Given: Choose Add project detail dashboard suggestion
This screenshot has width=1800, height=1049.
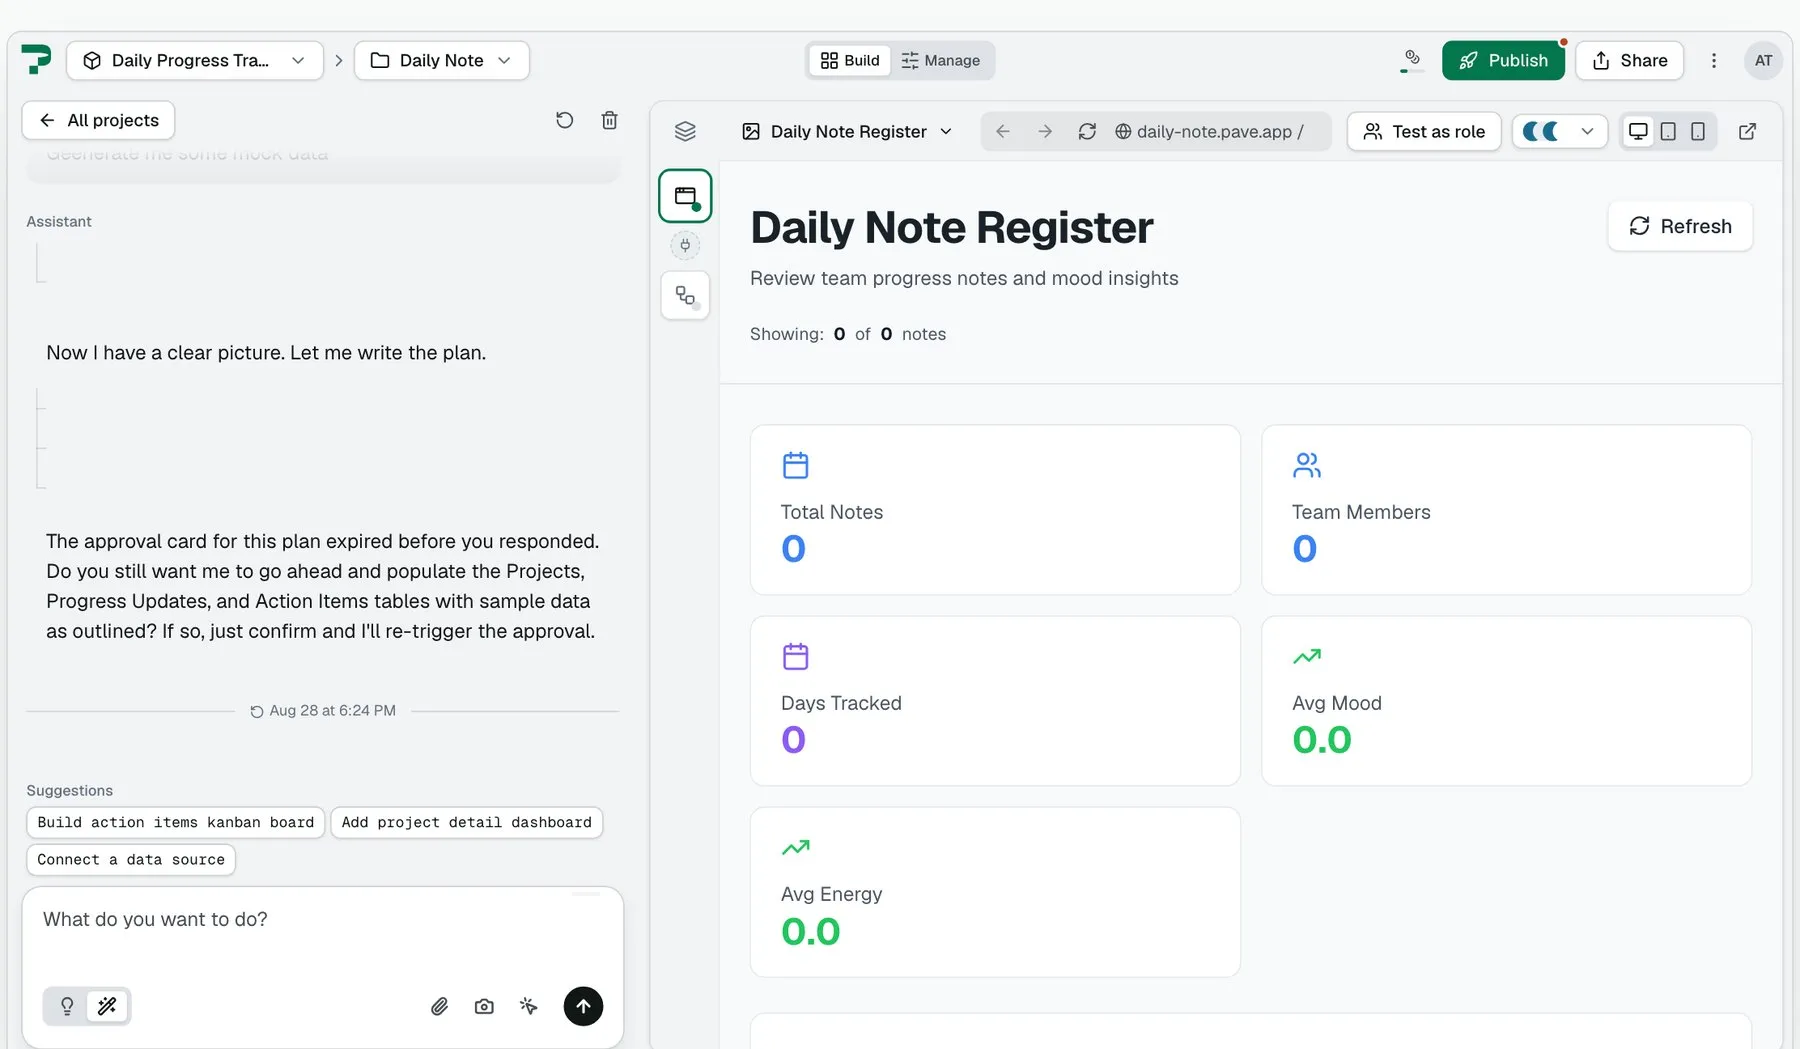Looking at the screenshot, I should pos(467,822).
